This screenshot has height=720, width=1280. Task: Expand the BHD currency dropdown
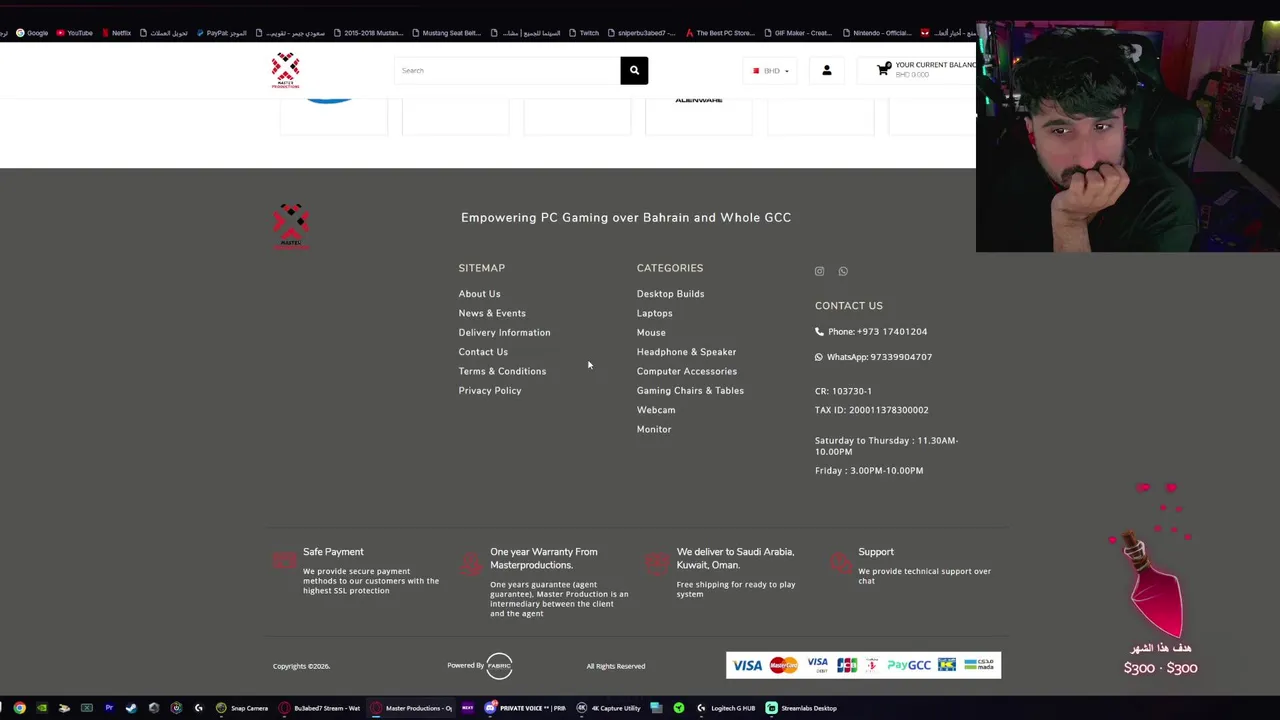[771, 70]
